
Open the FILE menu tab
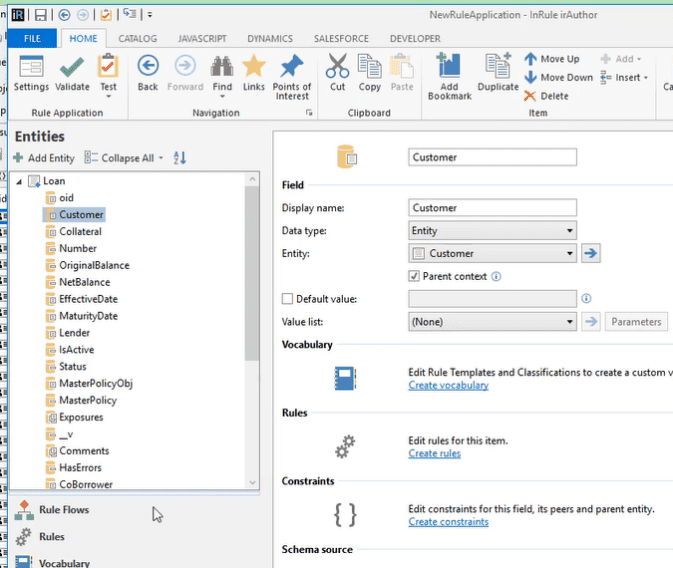tap(33, 39)
